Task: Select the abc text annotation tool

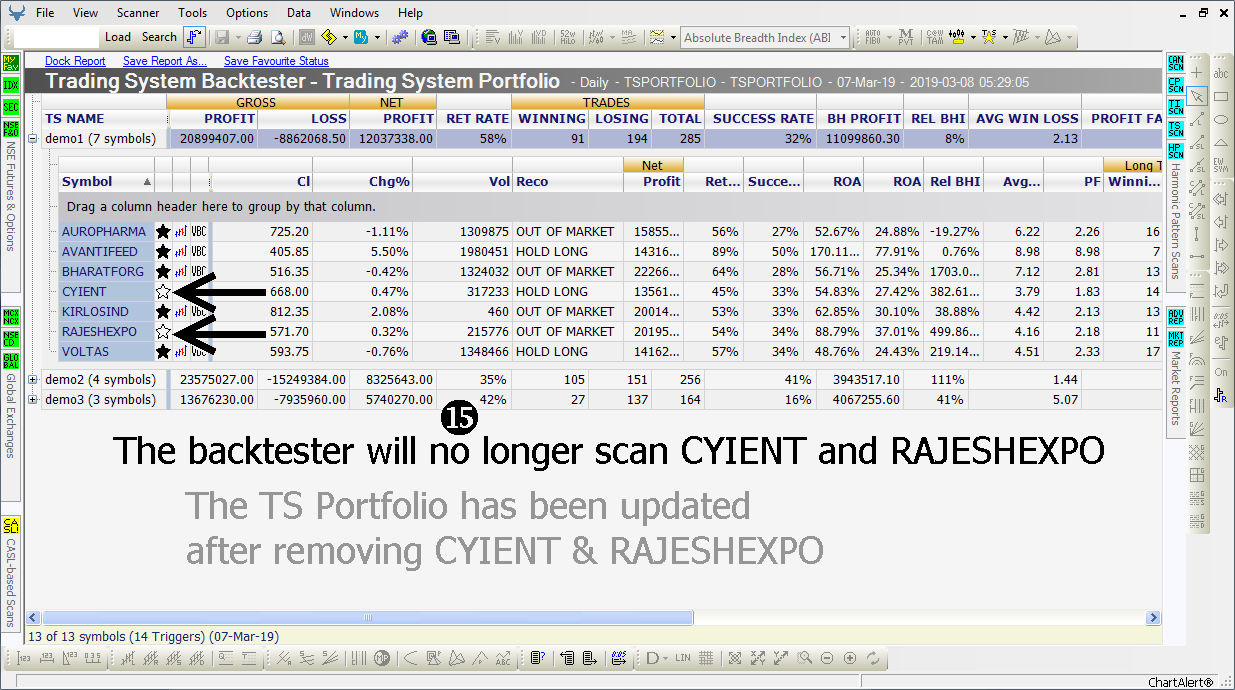Action: click(x=1221, y=73)
